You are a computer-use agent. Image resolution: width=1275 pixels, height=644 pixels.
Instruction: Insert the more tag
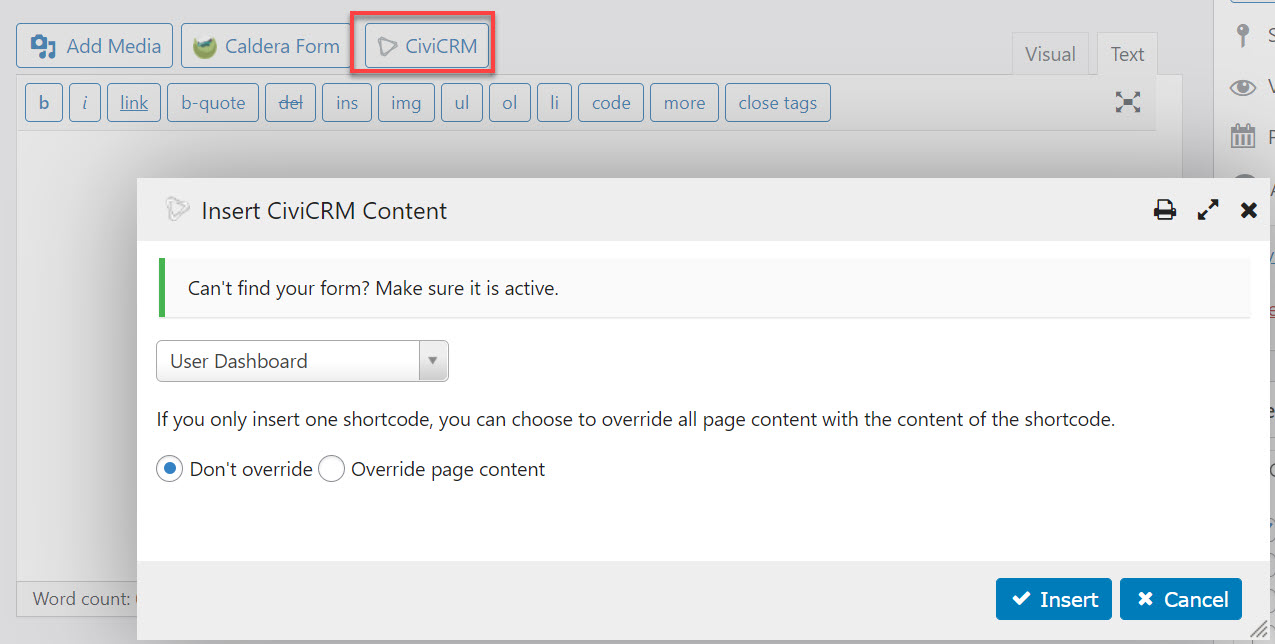684,103
